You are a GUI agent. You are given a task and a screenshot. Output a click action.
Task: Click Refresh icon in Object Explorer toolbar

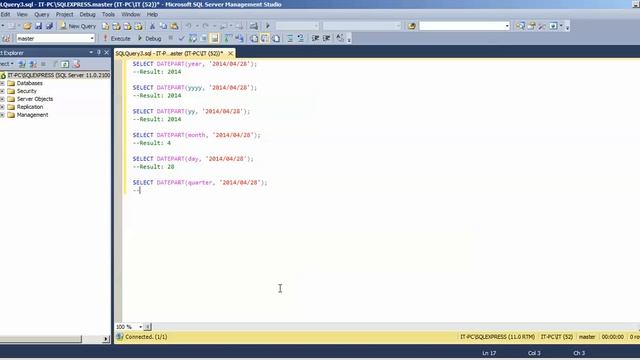[65, 64]
